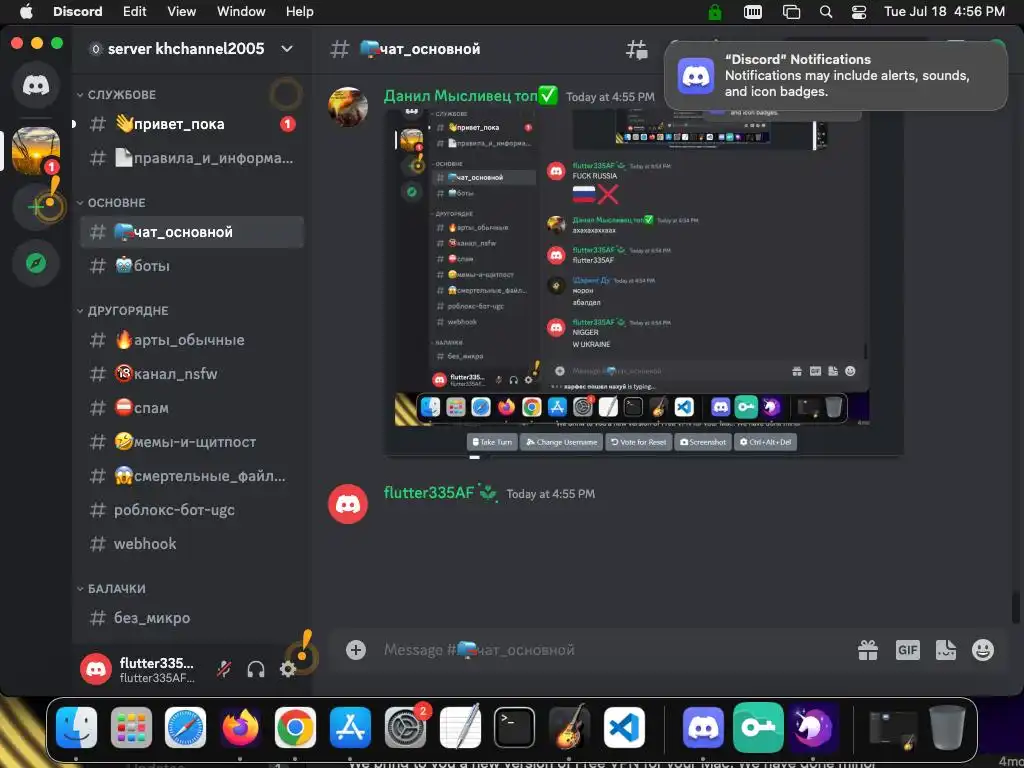Open server khchannel2005 dropdown menu
This screenshot has width=1024, height=768.
(x=287, y=49)
